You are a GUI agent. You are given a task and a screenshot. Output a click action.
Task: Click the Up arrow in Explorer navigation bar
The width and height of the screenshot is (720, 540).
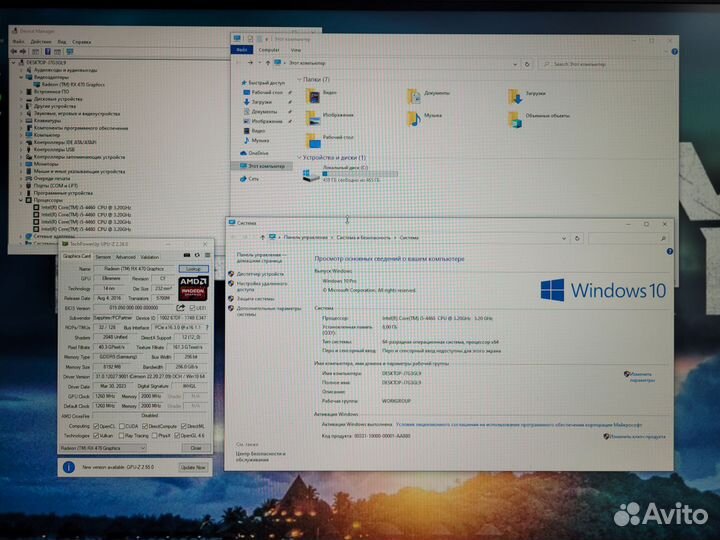(x=268, y=63)
